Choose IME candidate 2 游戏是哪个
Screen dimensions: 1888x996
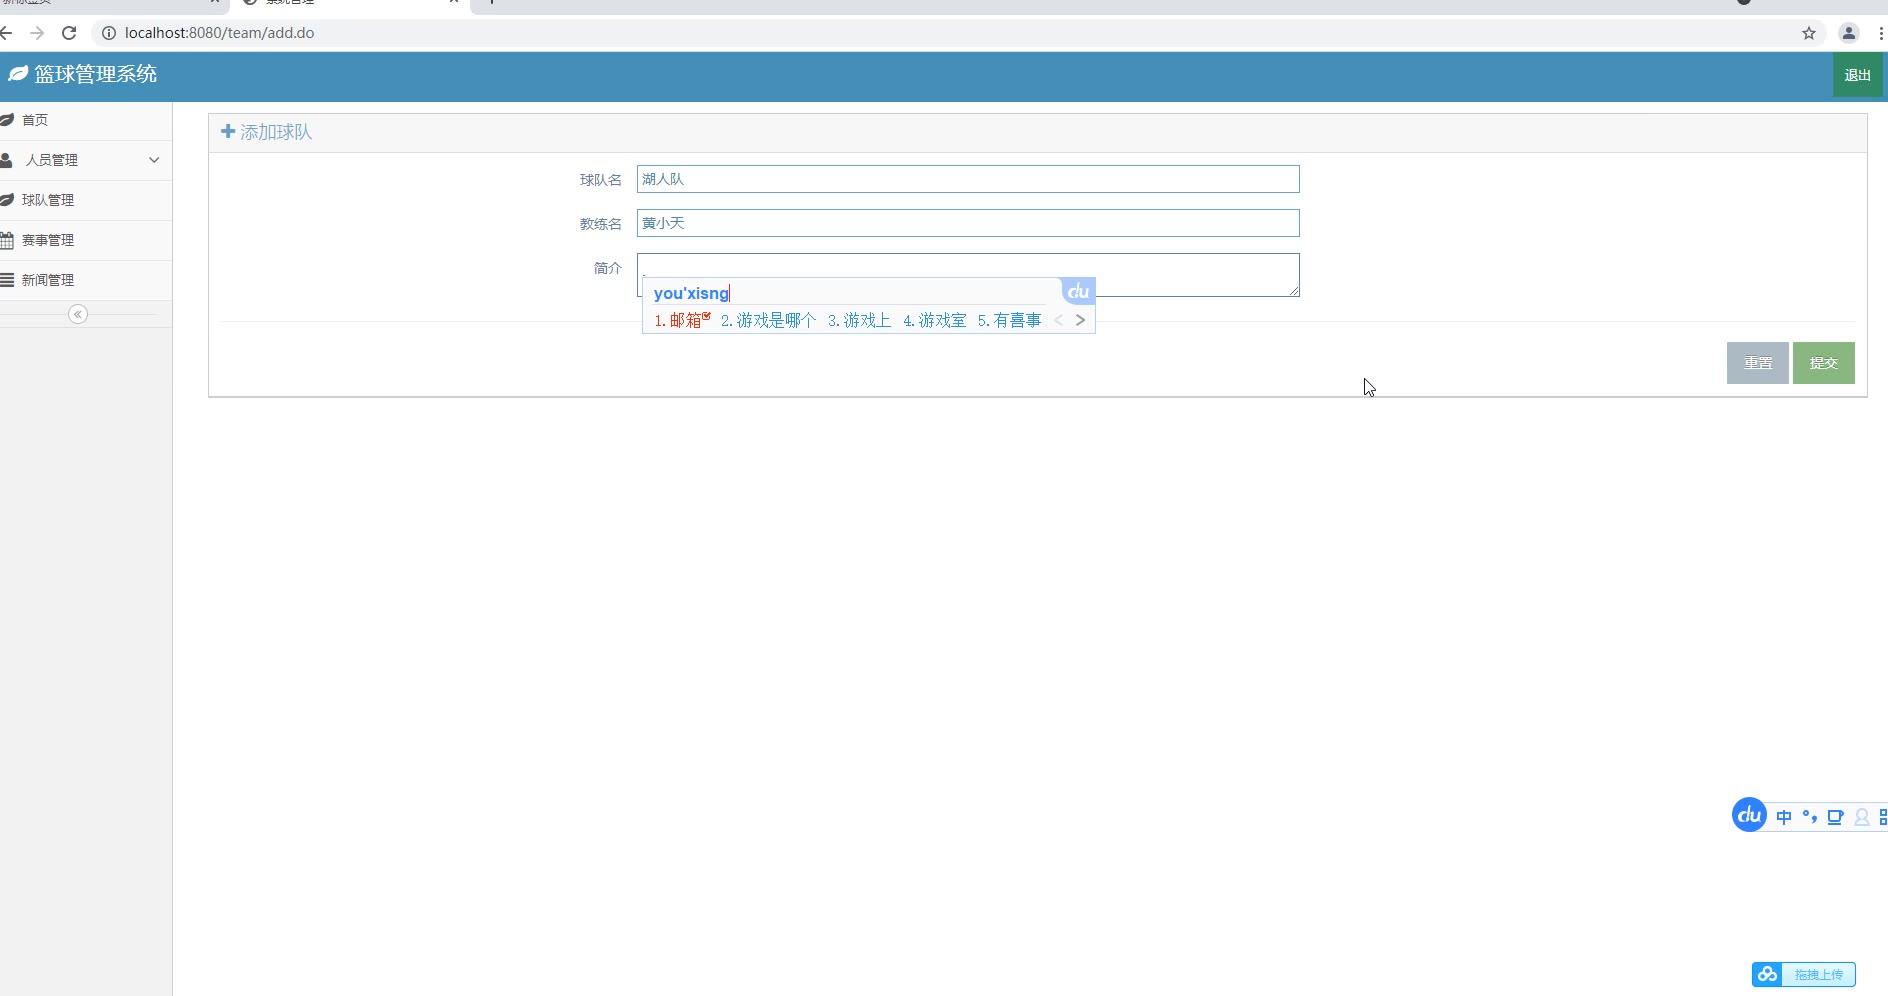click(x=768, y=320)
